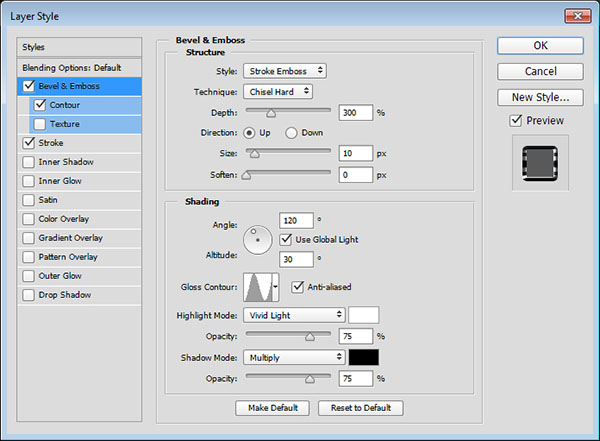Image resolution: width=600 pixels, height=441 pixels.
Task: Open the Style dropdown showing Stroke Emboss
Action: coord(284,70)
